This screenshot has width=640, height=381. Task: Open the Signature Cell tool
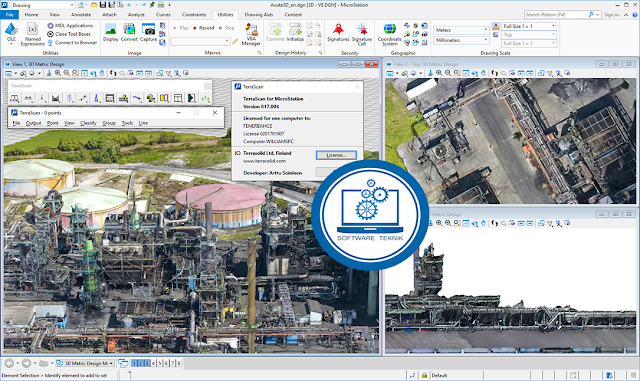(362, 34)
